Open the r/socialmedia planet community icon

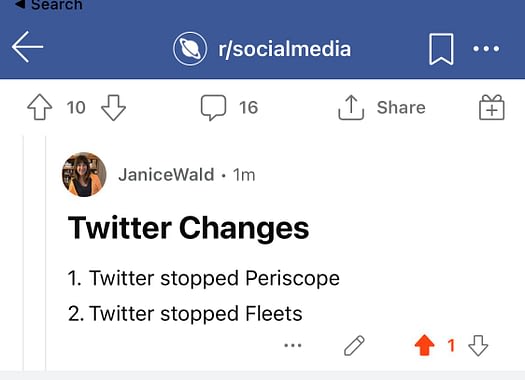[190, 49]
